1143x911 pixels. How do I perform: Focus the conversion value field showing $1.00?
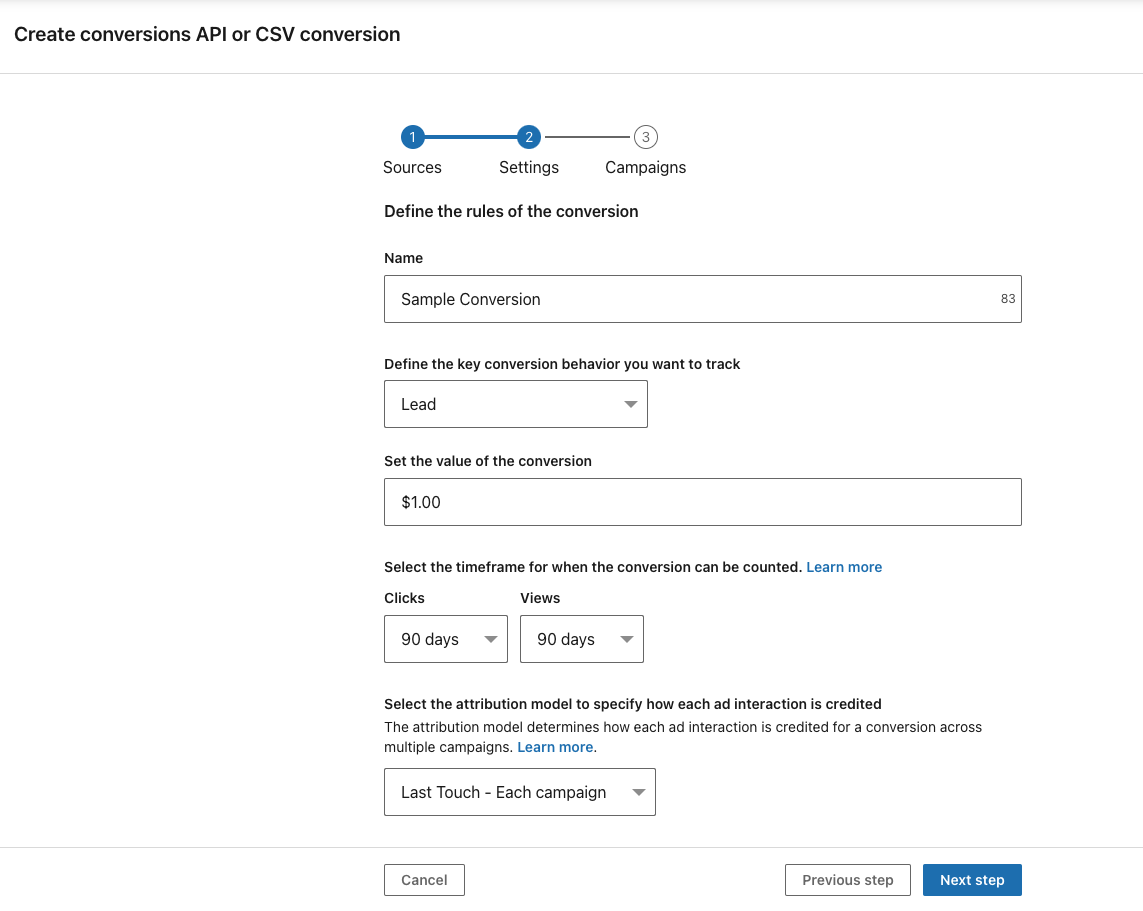coord(703,502)
